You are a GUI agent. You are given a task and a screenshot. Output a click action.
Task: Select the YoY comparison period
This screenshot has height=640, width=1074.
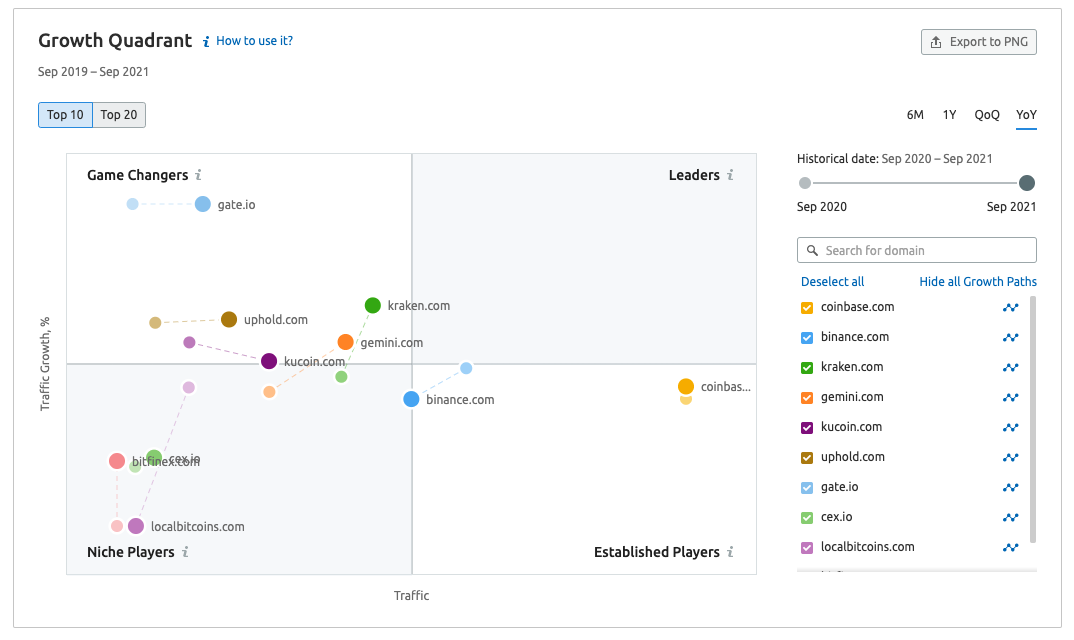pos(1026,115)
